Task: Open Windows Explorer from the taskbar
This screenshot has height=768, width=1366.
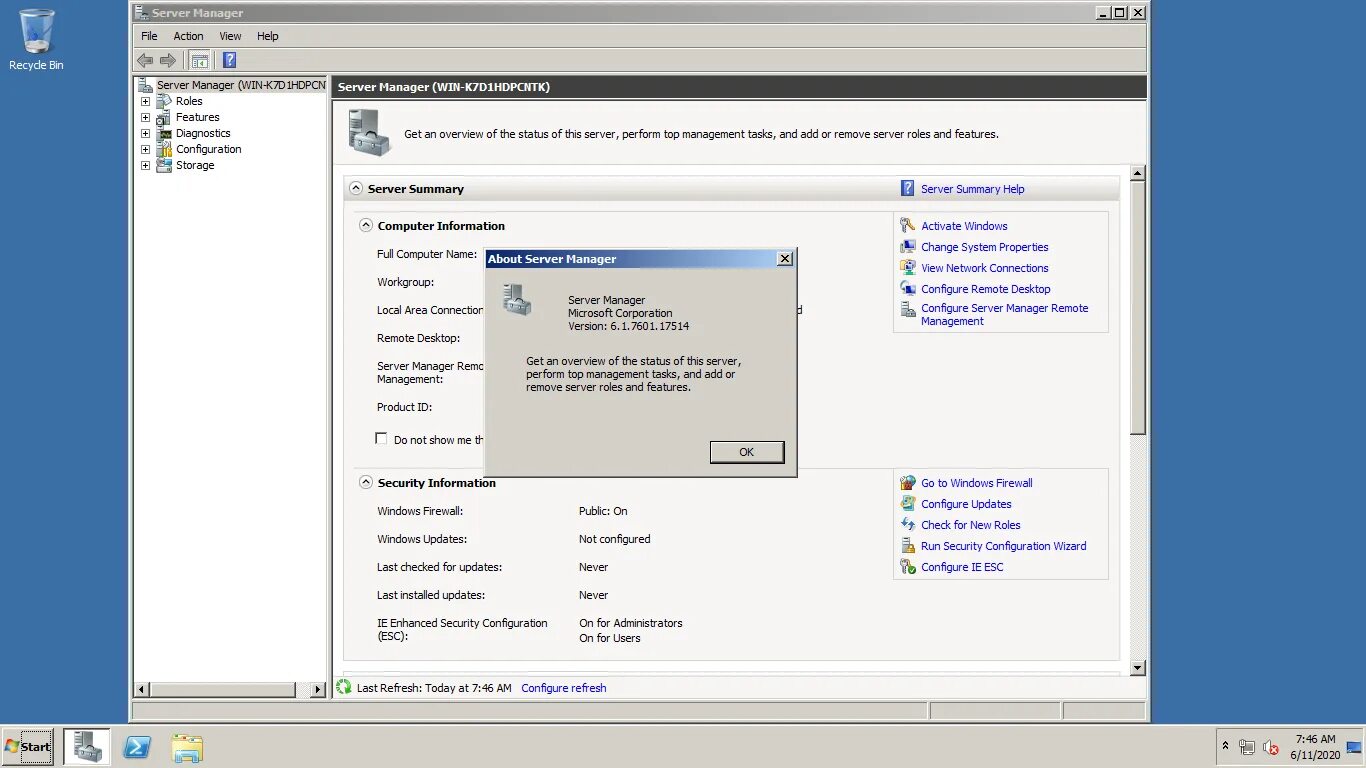Action: (187, 748)
